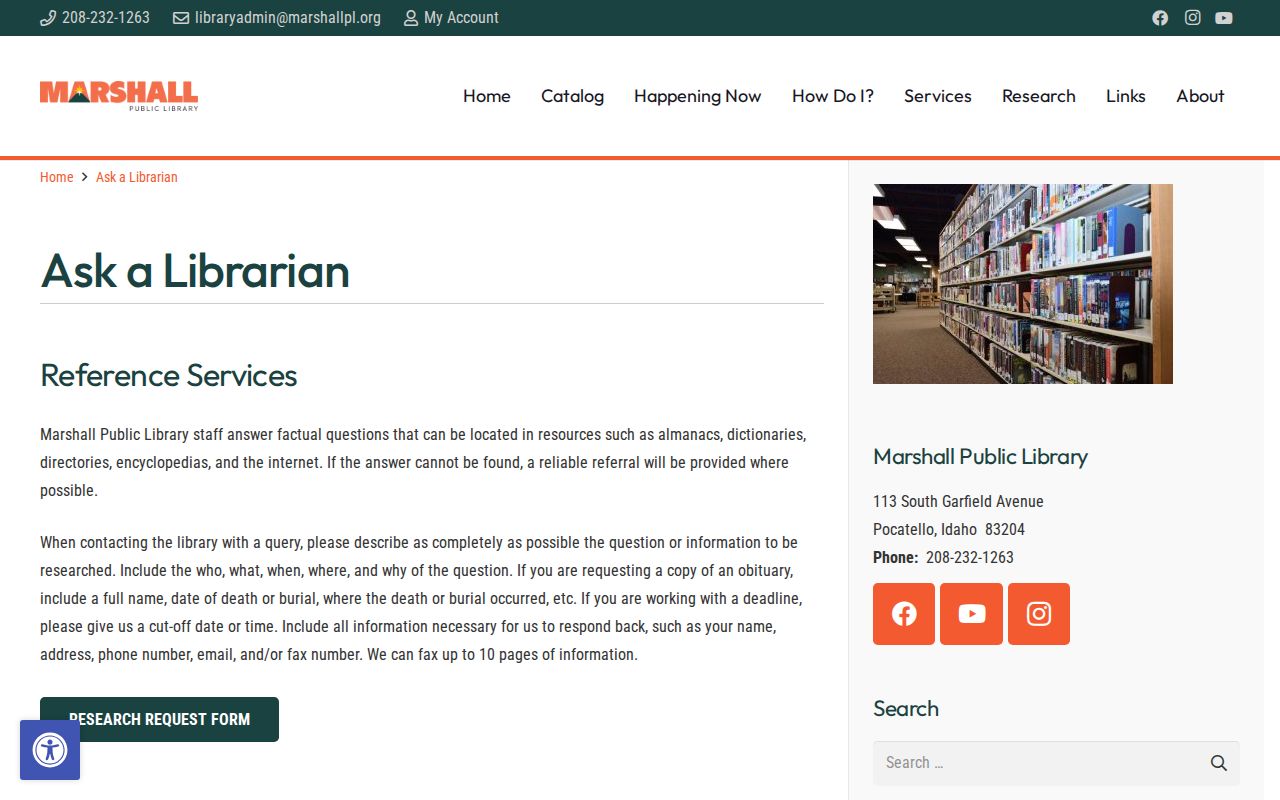Screen dimensions: 1280x800
Task: Open the Links menu
Action: (1126, 96)
